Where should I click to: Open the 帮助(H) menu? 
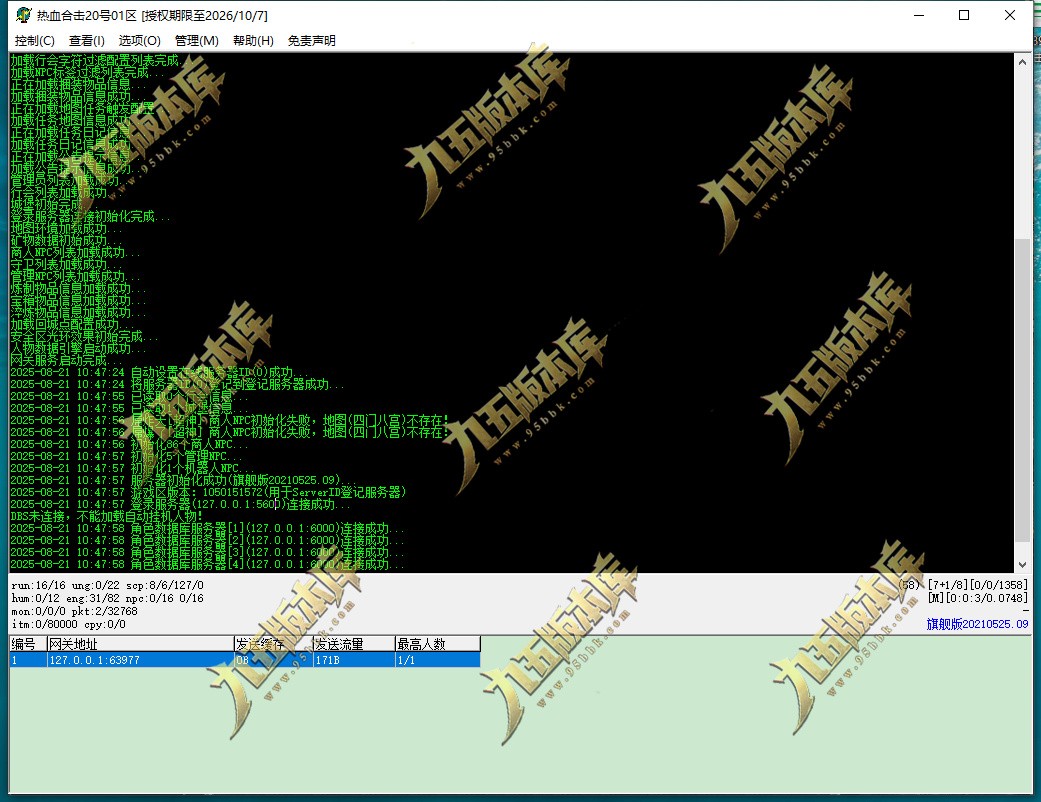253,40
